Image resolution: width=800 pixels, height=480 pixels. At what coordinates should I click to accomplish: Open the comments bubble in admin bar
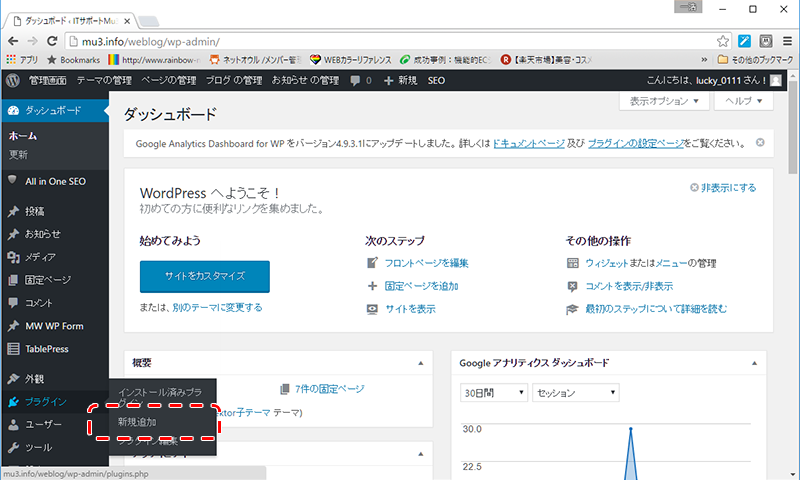point(356,81)
